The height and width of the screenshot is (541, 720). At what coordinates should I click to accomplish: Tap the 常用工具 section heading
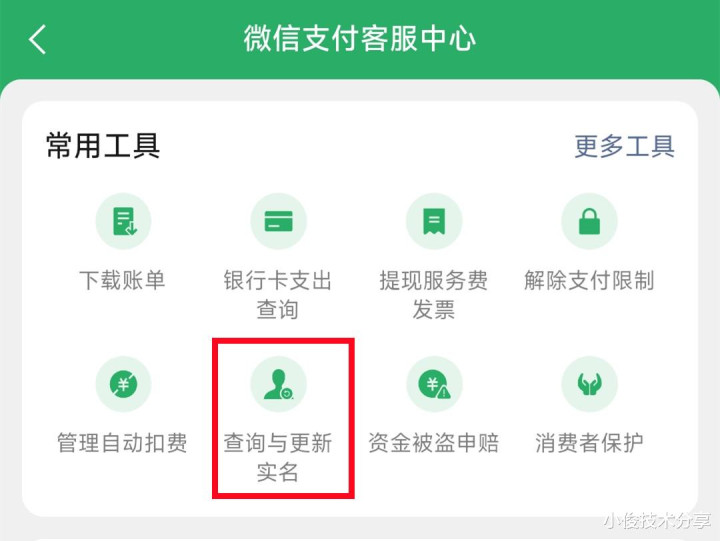pyautogui.click(x=103, y=146)
